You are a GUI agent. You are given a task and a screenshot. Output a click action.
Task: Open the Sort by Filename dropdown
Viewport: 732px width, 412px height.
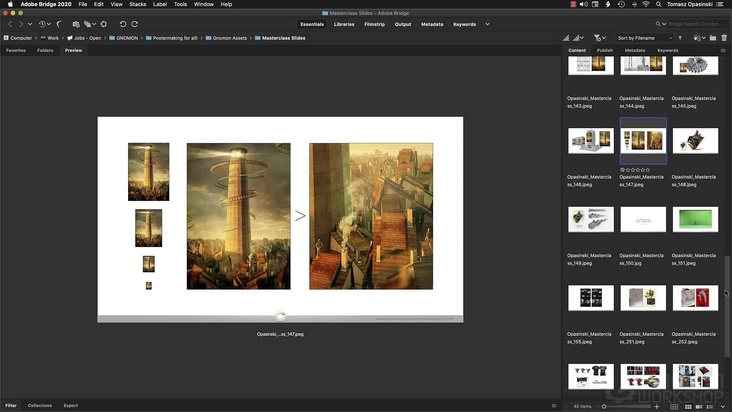[x=644, y=38]
